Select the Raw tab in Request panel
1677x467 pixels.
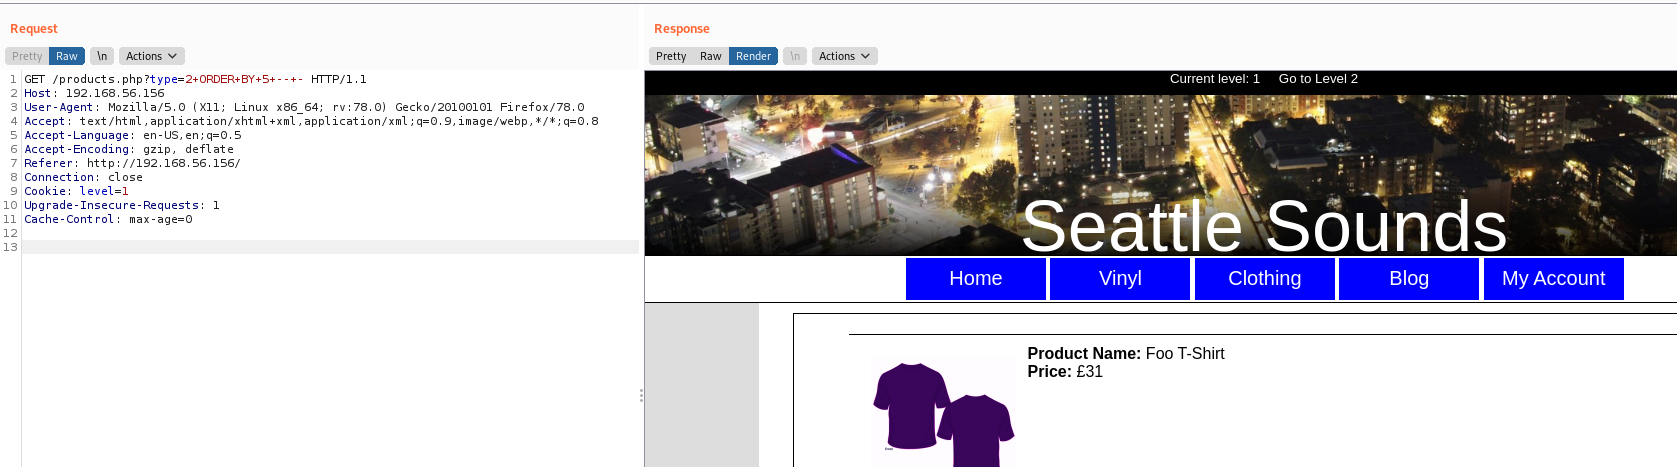coord(67,56)
